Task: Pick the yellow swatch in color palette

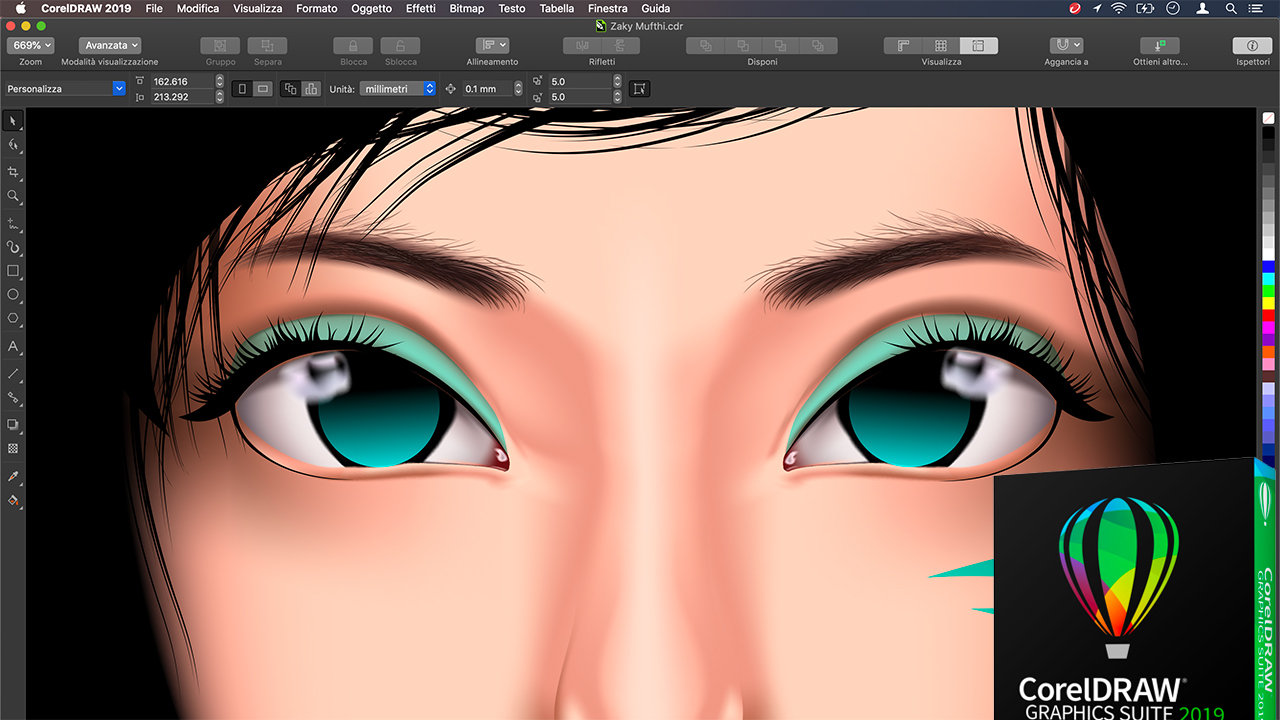Action: pyautogui.click(x=1268, y=303)
